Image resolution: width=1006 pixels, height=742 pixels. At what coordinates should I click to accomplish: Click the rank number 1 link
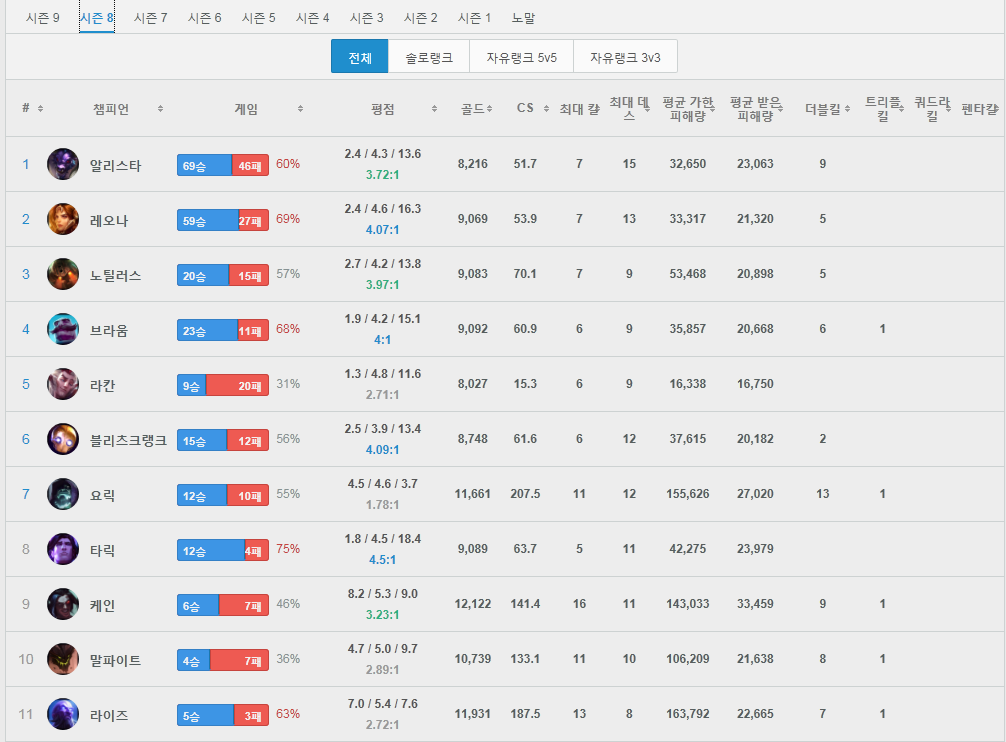pos(25,164)
